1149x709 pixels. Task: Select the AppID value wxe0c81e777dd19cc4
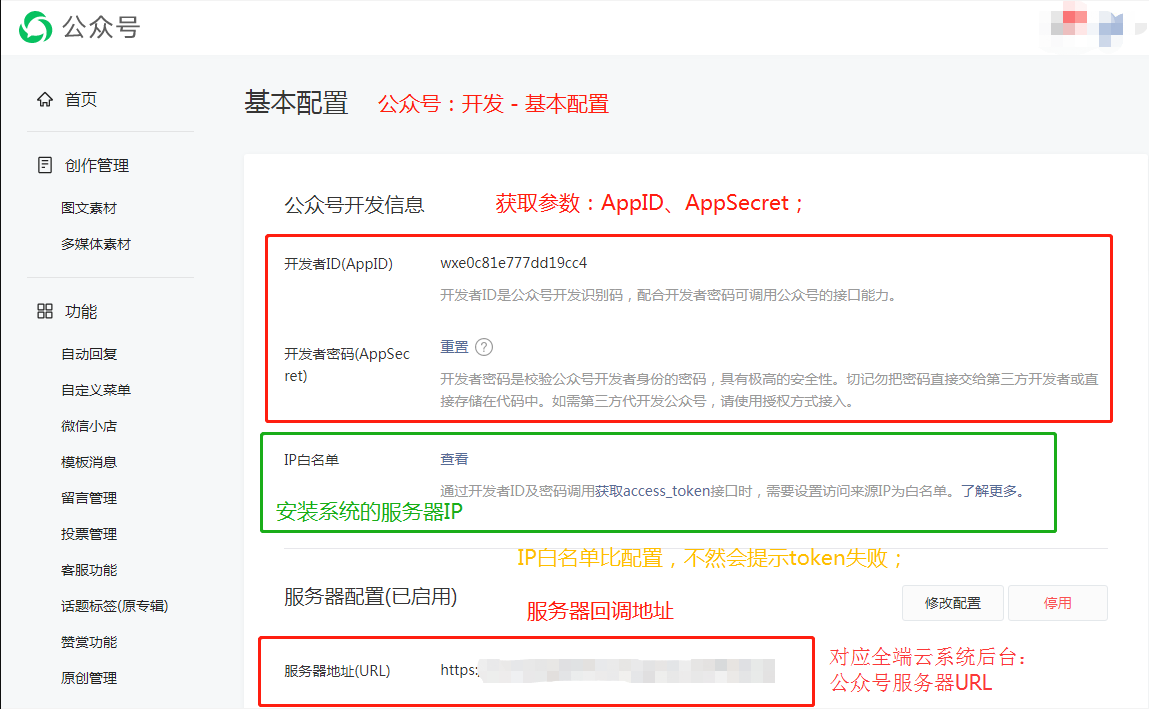point(514,263)
